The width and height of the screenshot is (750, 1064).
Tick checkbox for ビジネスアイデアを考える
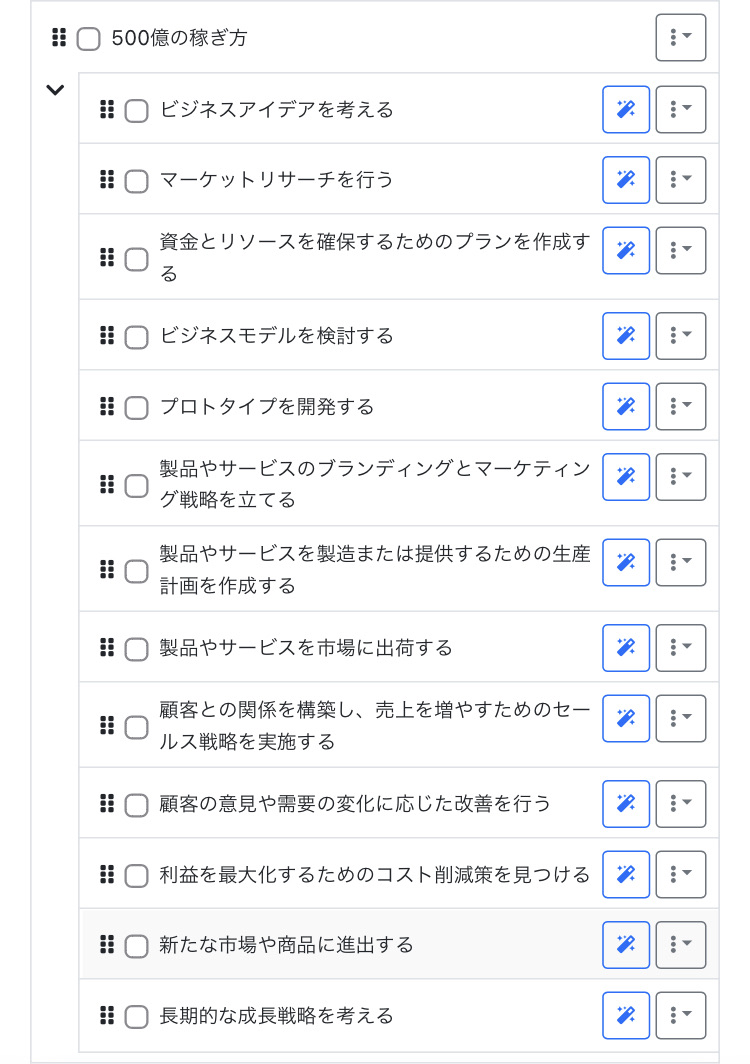click(x=136, y=111)
